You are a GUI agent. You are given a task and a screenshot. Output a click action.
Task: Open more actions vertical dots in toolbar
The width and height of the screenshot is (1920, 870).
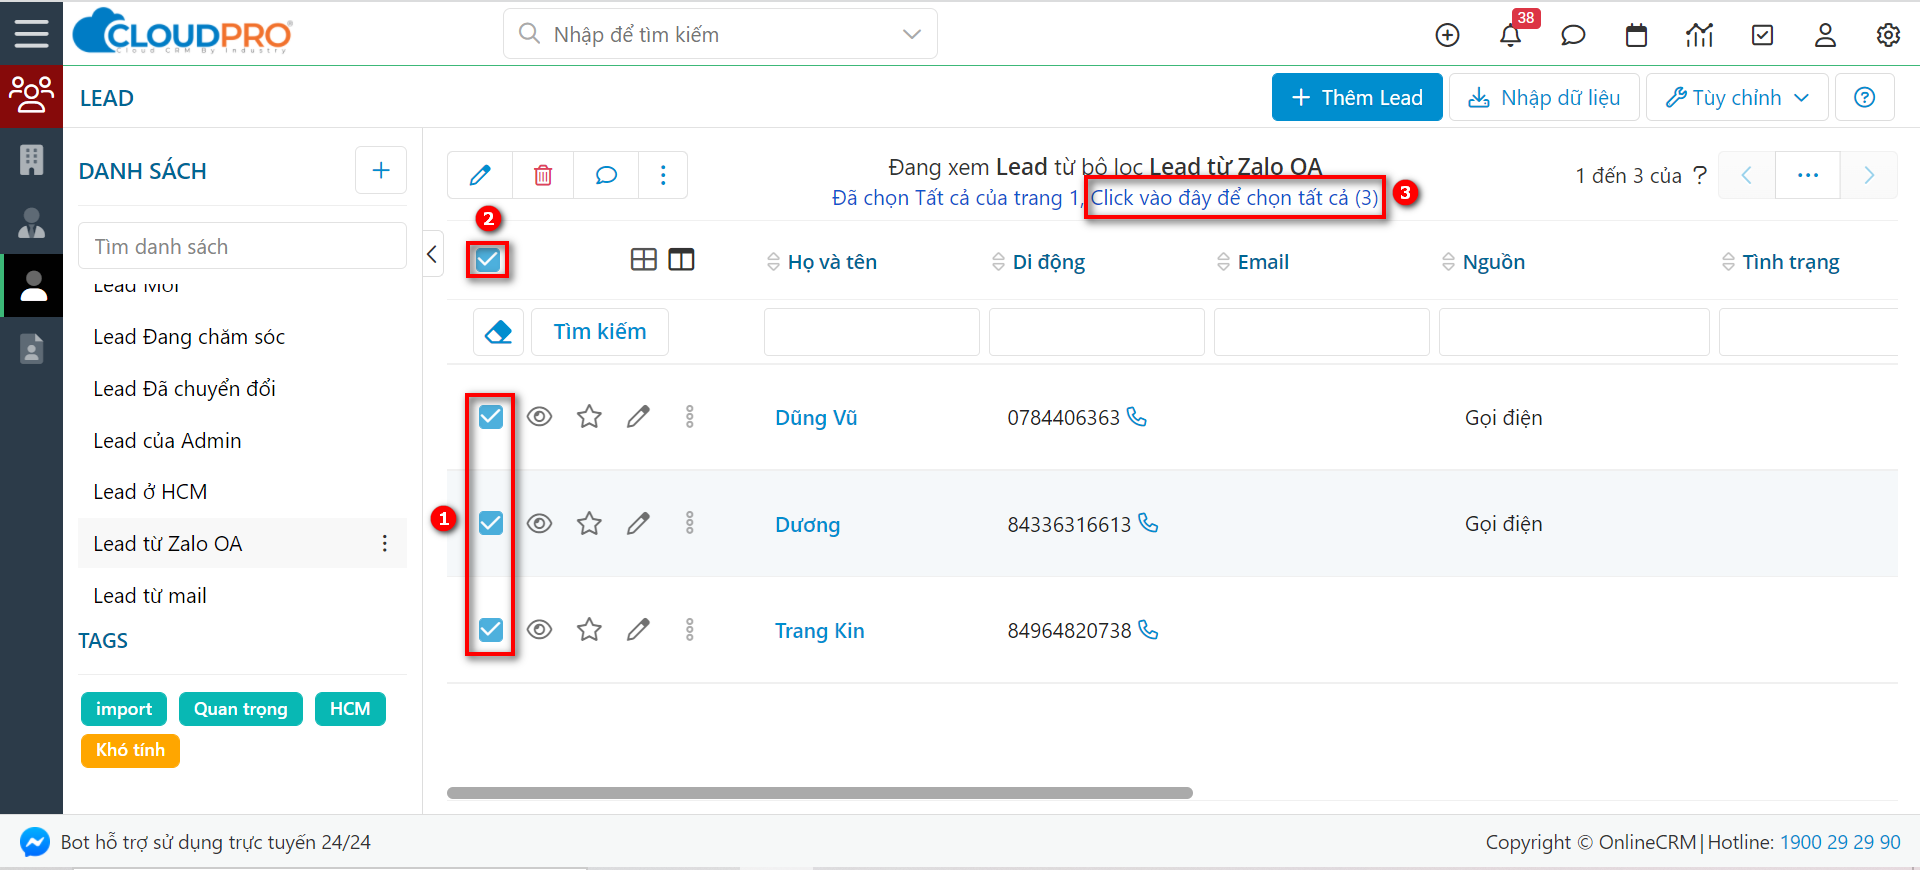(x=663, y=175)
